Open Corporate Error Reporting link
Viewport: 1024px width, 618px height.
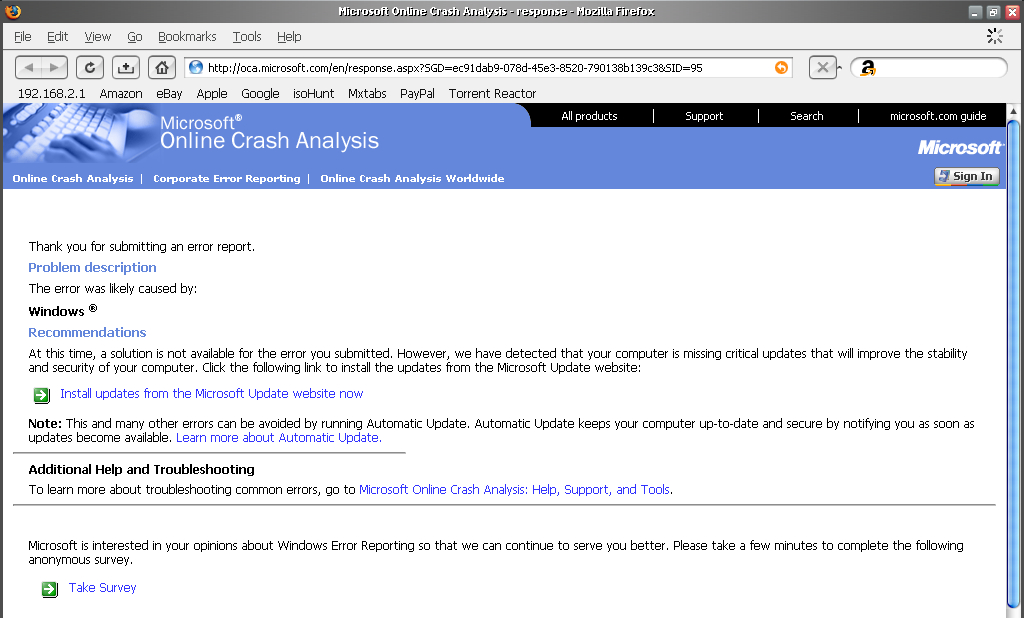227,178
